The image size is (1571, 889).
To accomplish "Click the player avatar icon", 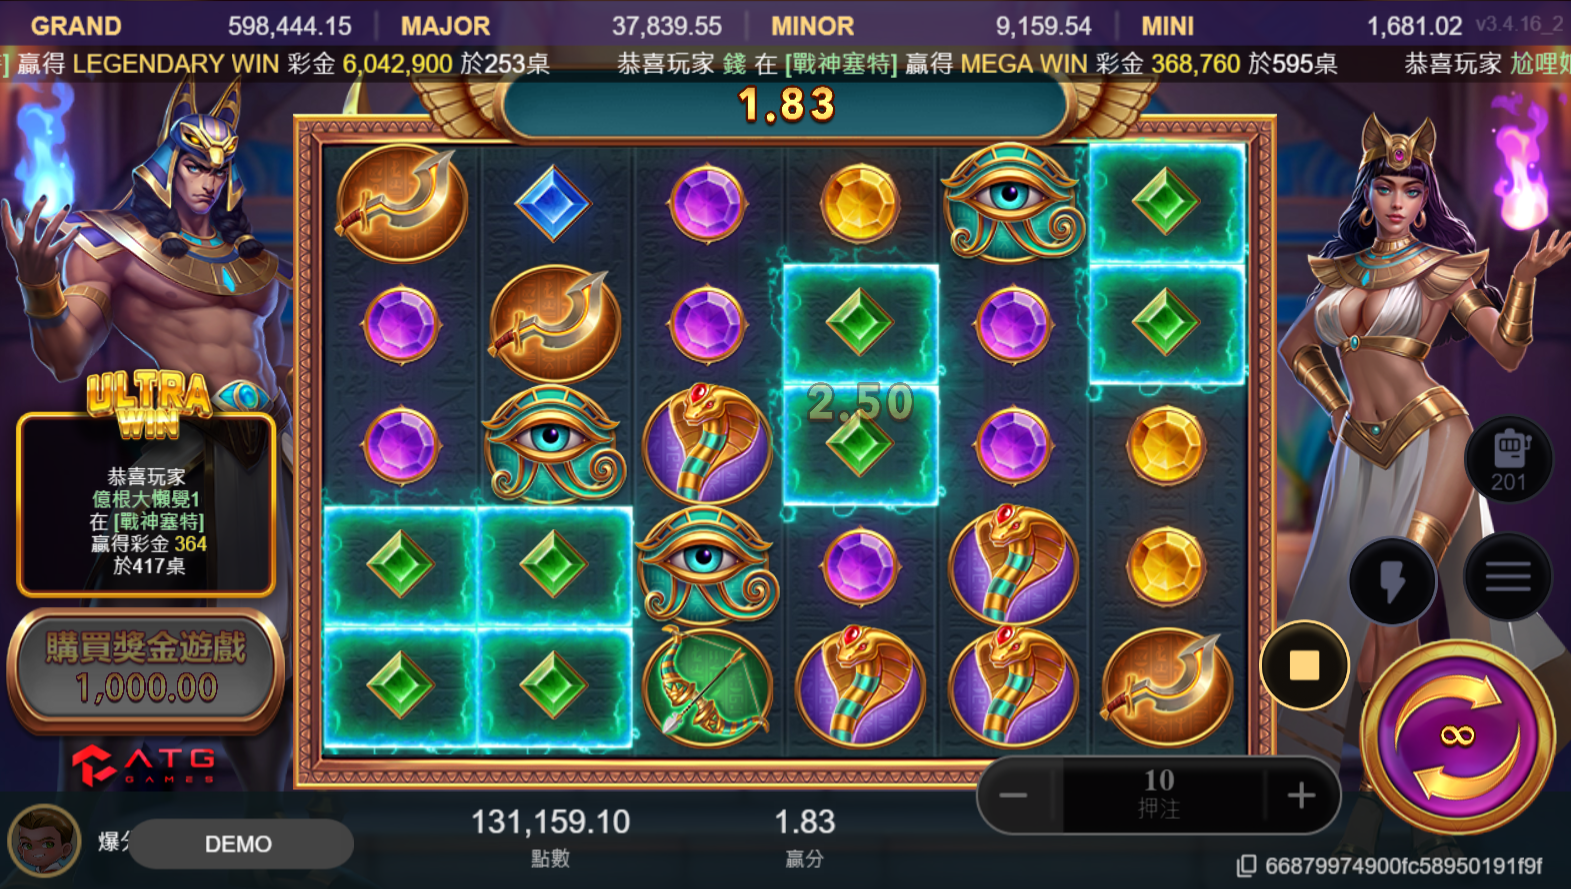I will point(44,841).
